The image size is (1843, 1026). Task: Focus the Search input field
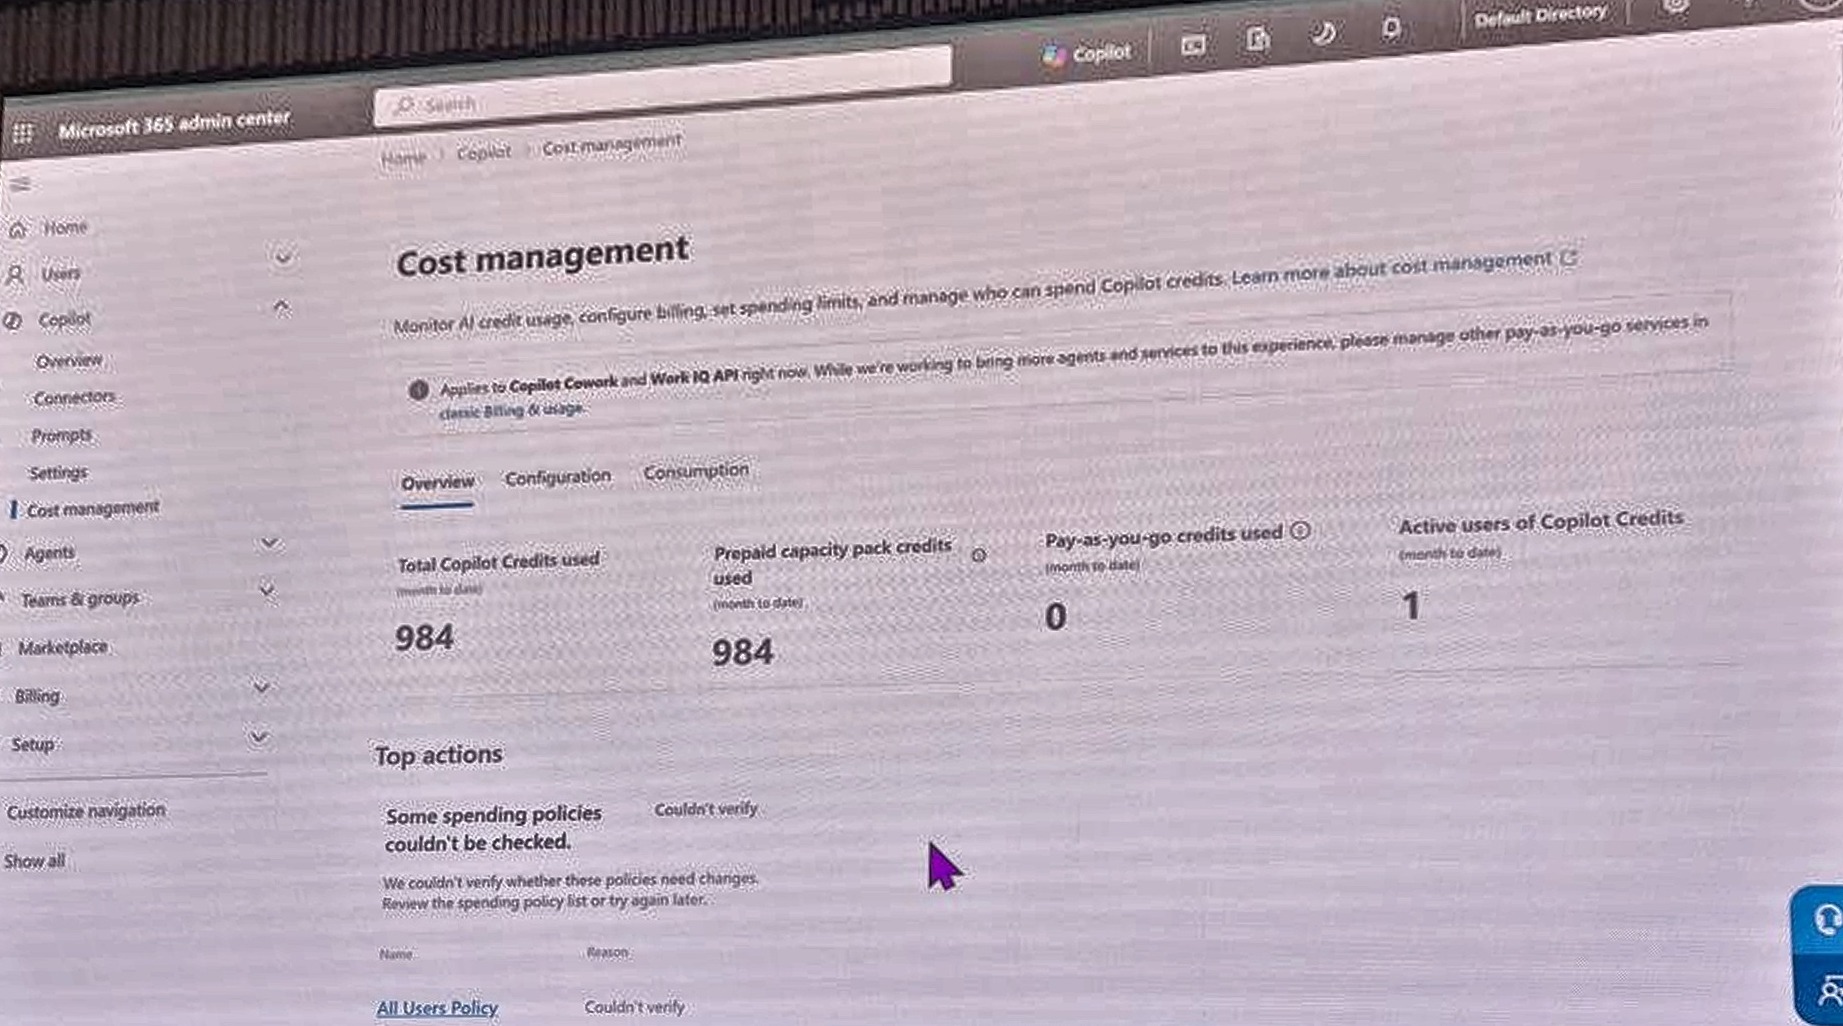(662, 86)
